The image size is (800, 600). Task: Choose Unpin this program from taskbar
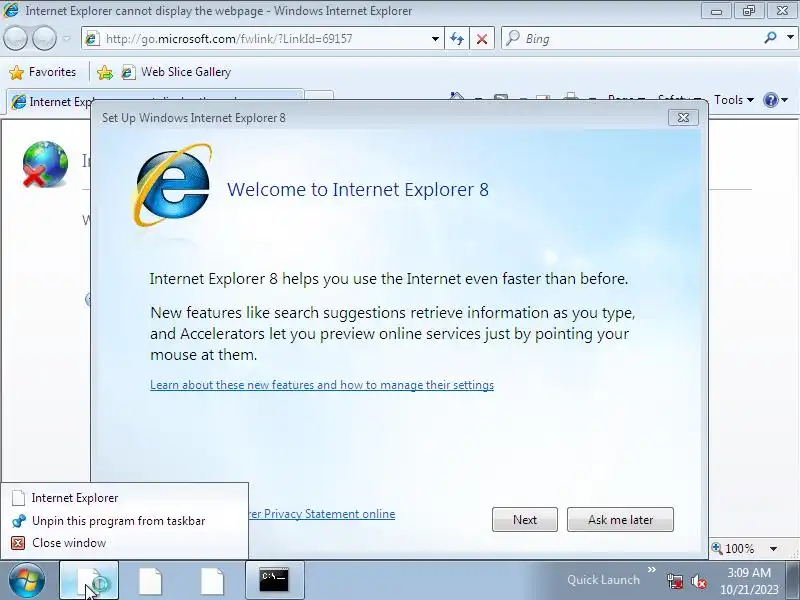click(x=124, y=520)
